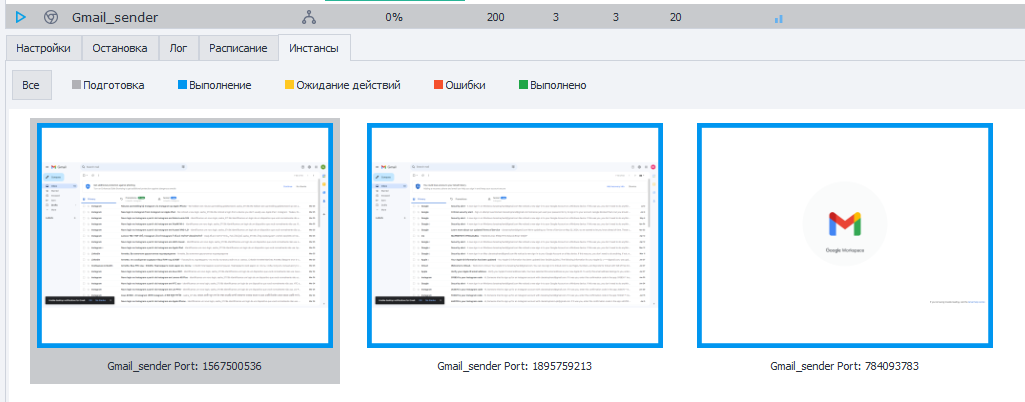Open the Остановка tab

pos(120,48)
